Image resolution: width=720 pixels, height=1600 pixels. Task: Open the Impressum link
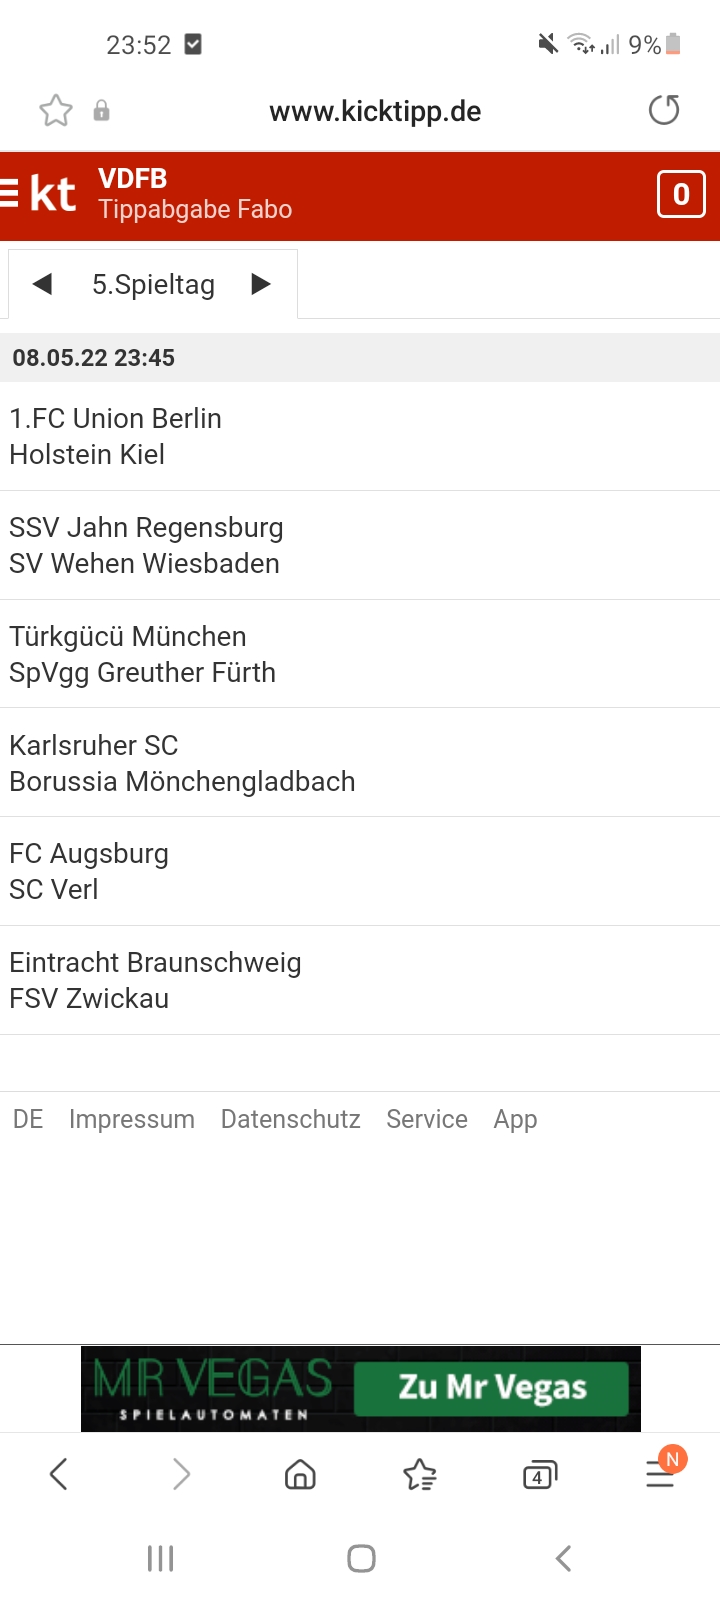[132, 1119]
